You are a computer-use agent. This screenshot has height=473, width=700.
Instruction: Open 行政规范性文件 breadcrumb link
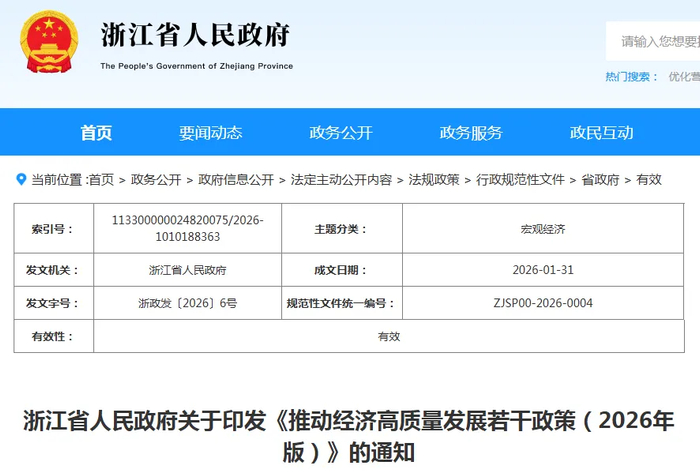(x=520, y=180)
